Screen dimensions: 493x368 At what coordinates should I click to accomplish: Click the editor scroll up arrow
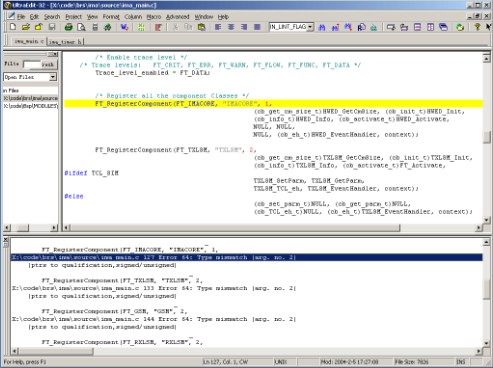pos(487,58)
